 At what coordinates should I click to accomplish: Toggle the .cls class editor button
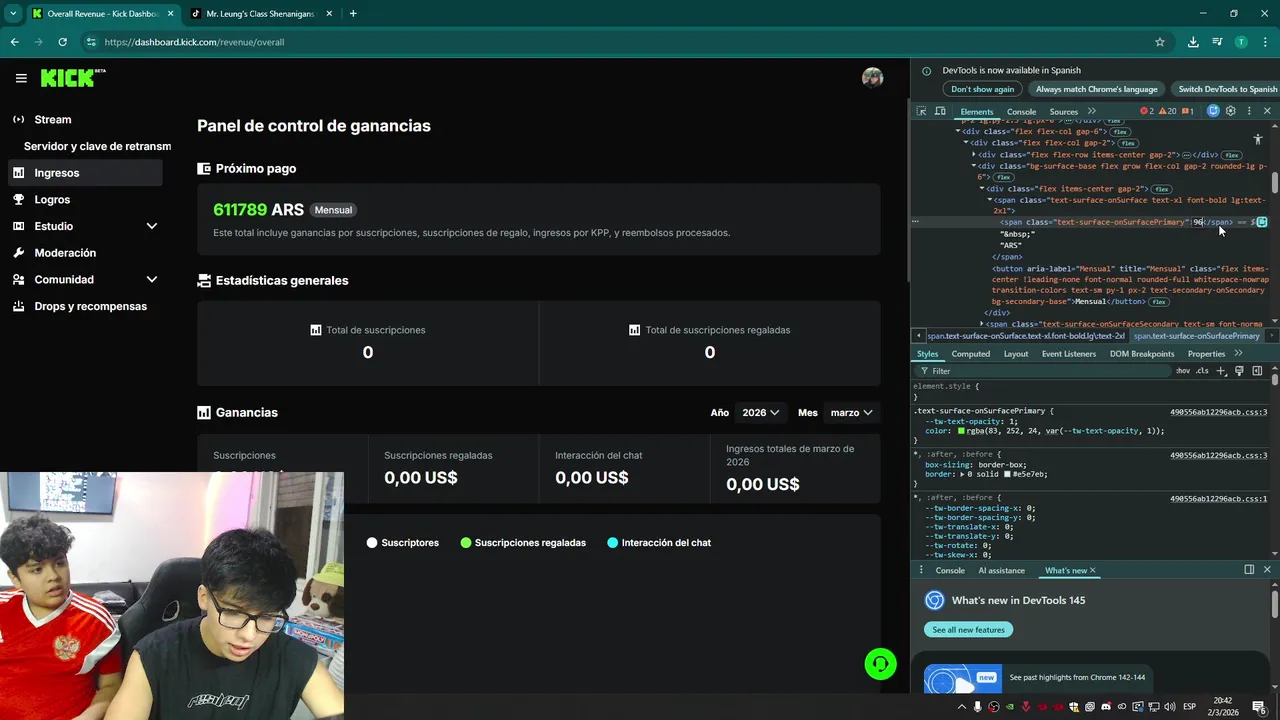click(1202, 371)
